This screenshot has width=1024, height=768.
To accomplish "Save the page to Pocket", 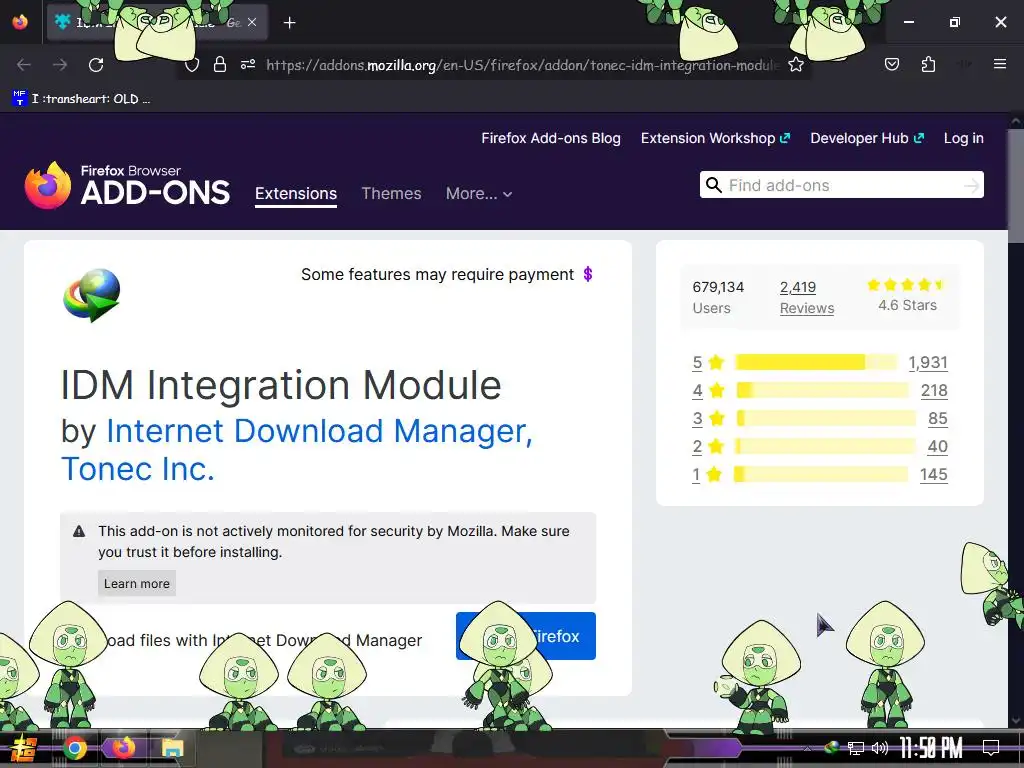I will (x=891, y=64).
